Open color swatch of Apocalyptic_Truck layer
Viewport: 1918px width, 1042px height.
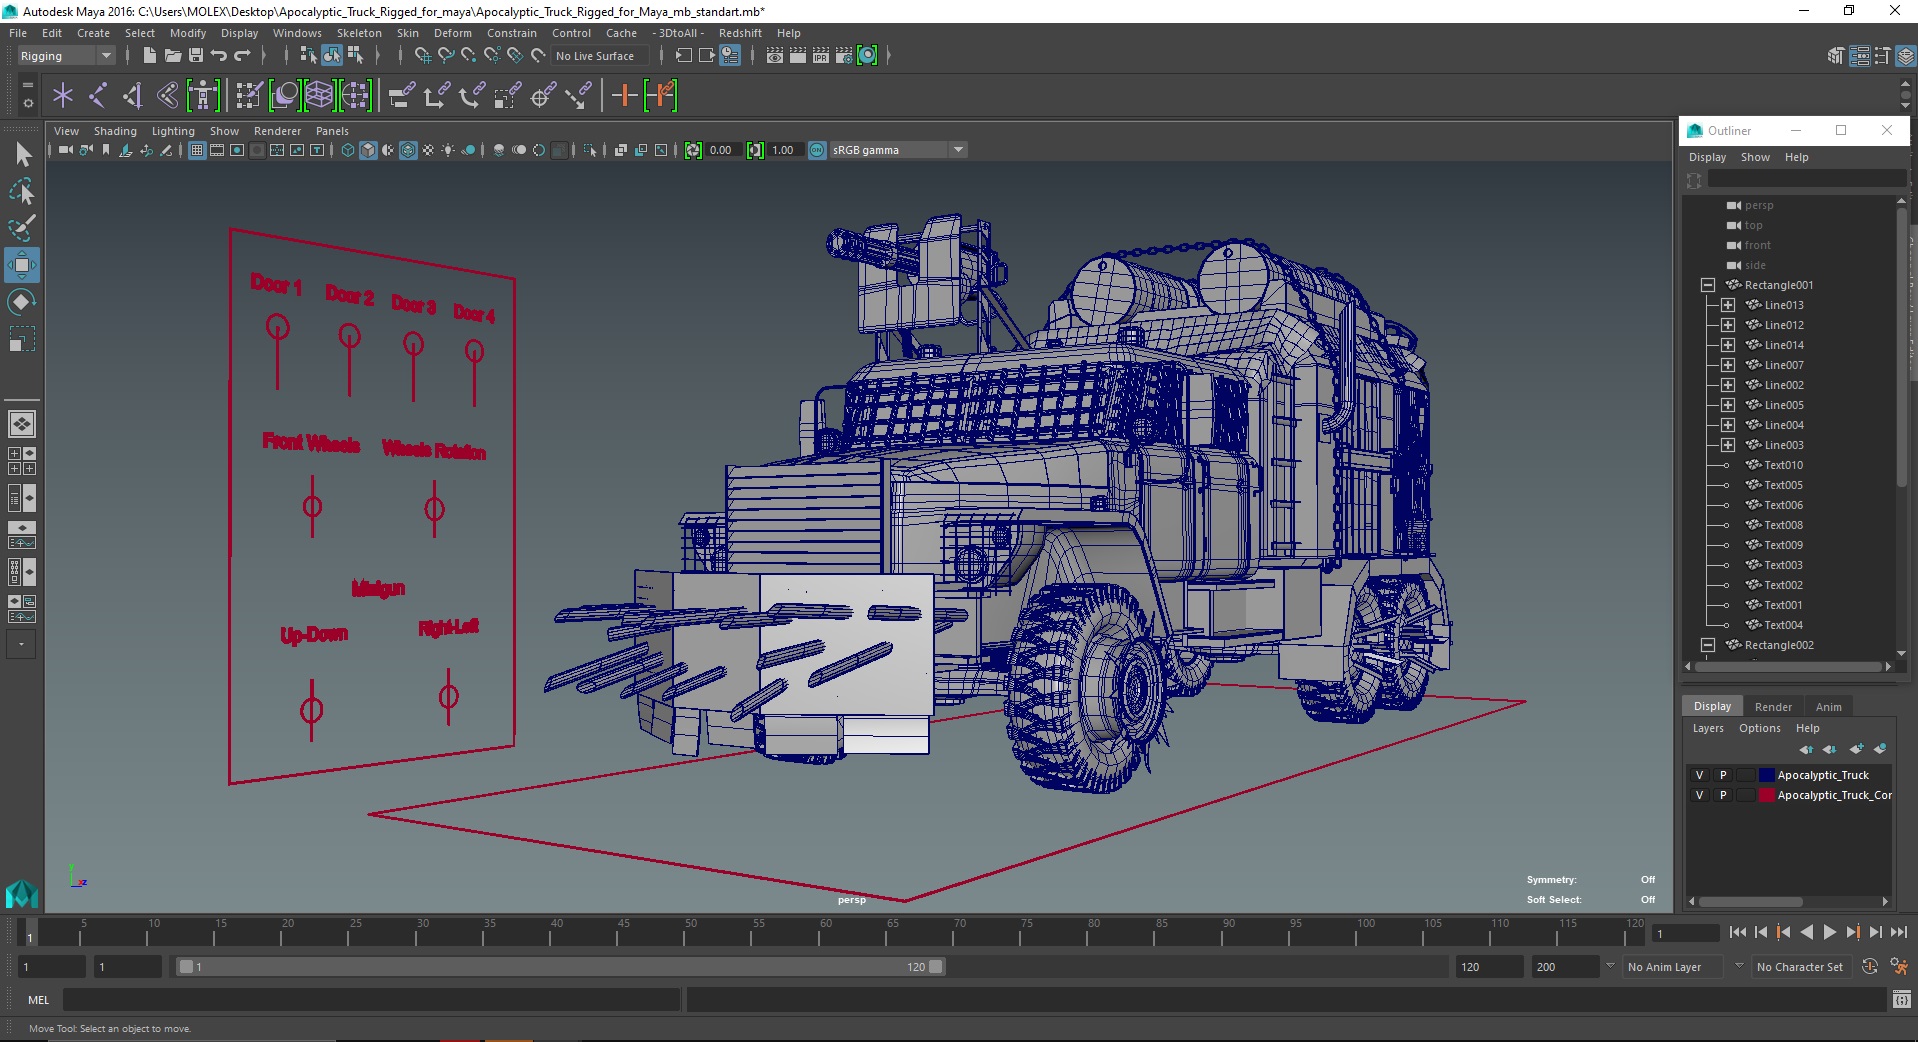tap(1766, 775)
